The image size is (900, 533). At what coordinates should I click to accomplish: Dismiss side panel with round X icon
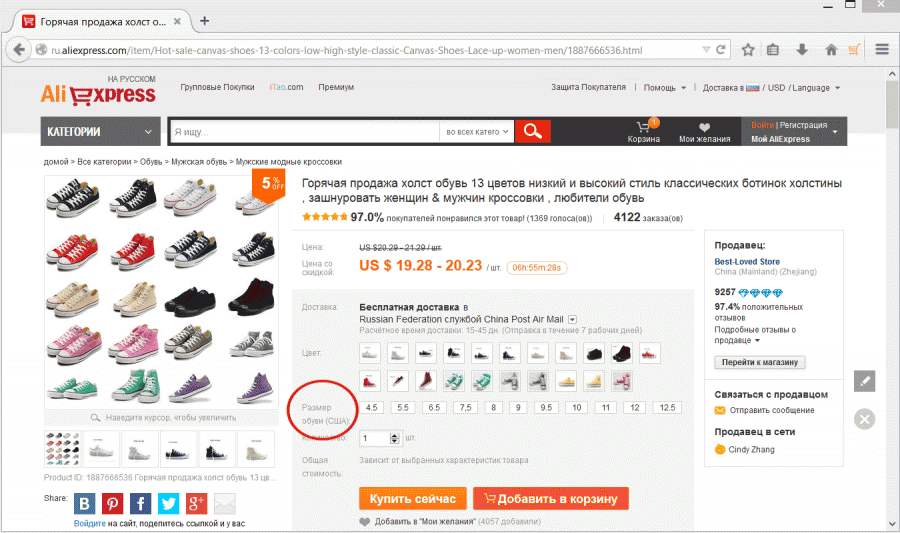[864, 419]
